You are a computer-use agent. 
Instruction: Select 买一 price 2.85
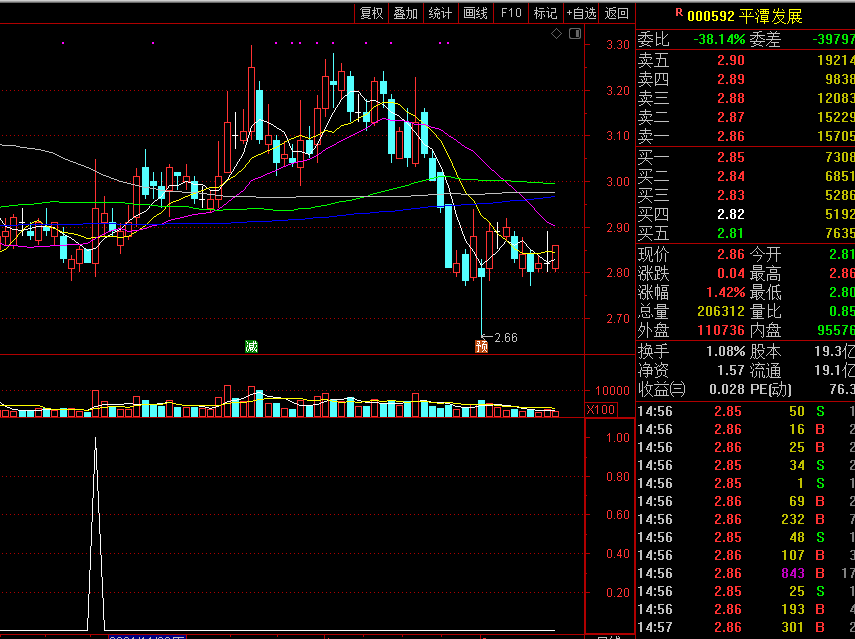(731, 158)
